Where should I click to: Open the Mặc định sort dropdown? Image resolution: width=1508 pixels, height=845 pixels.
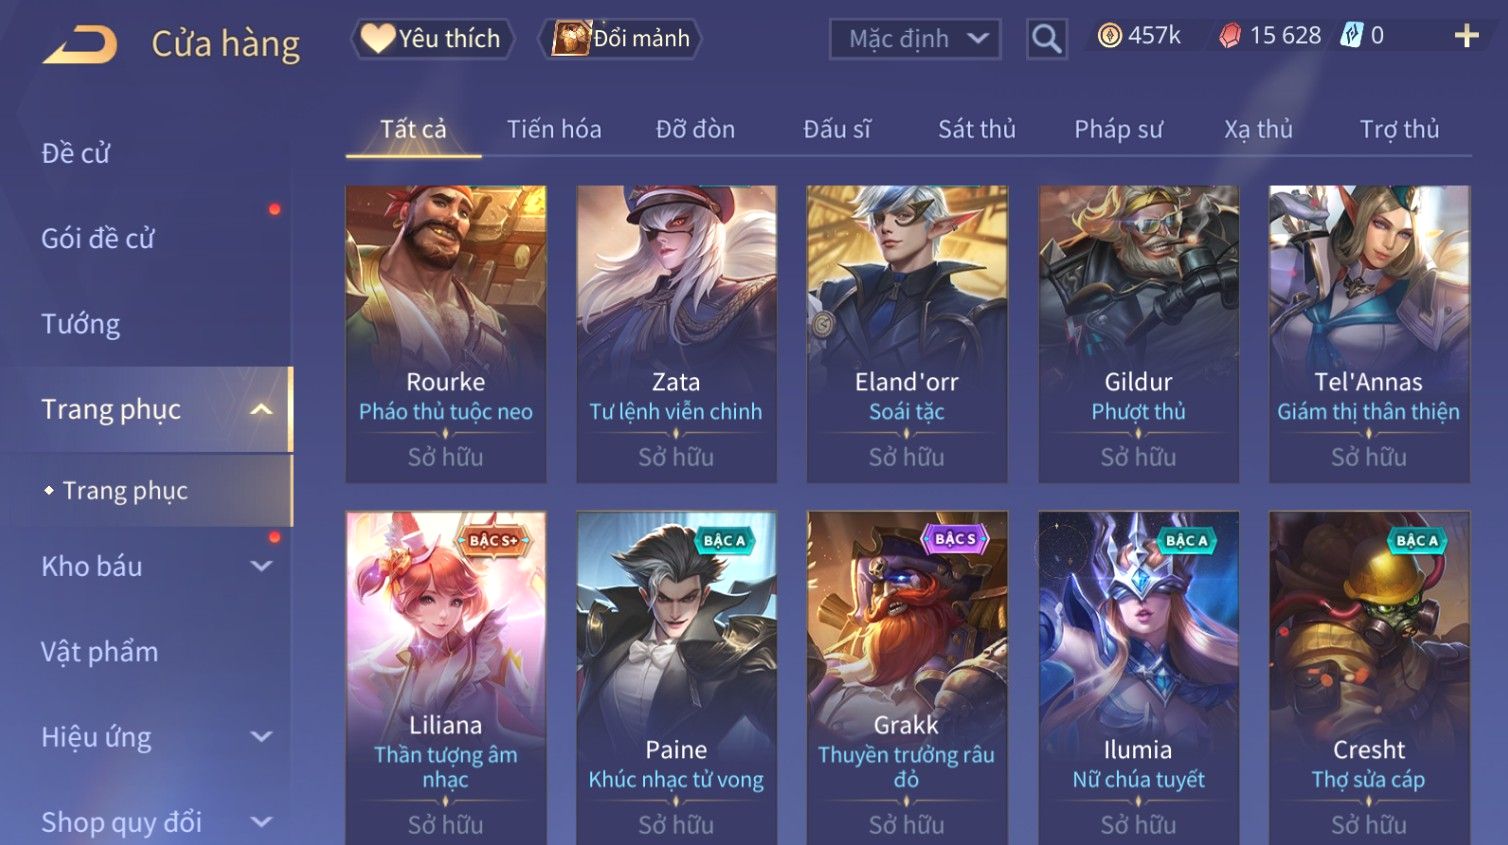tap(915, 39)
